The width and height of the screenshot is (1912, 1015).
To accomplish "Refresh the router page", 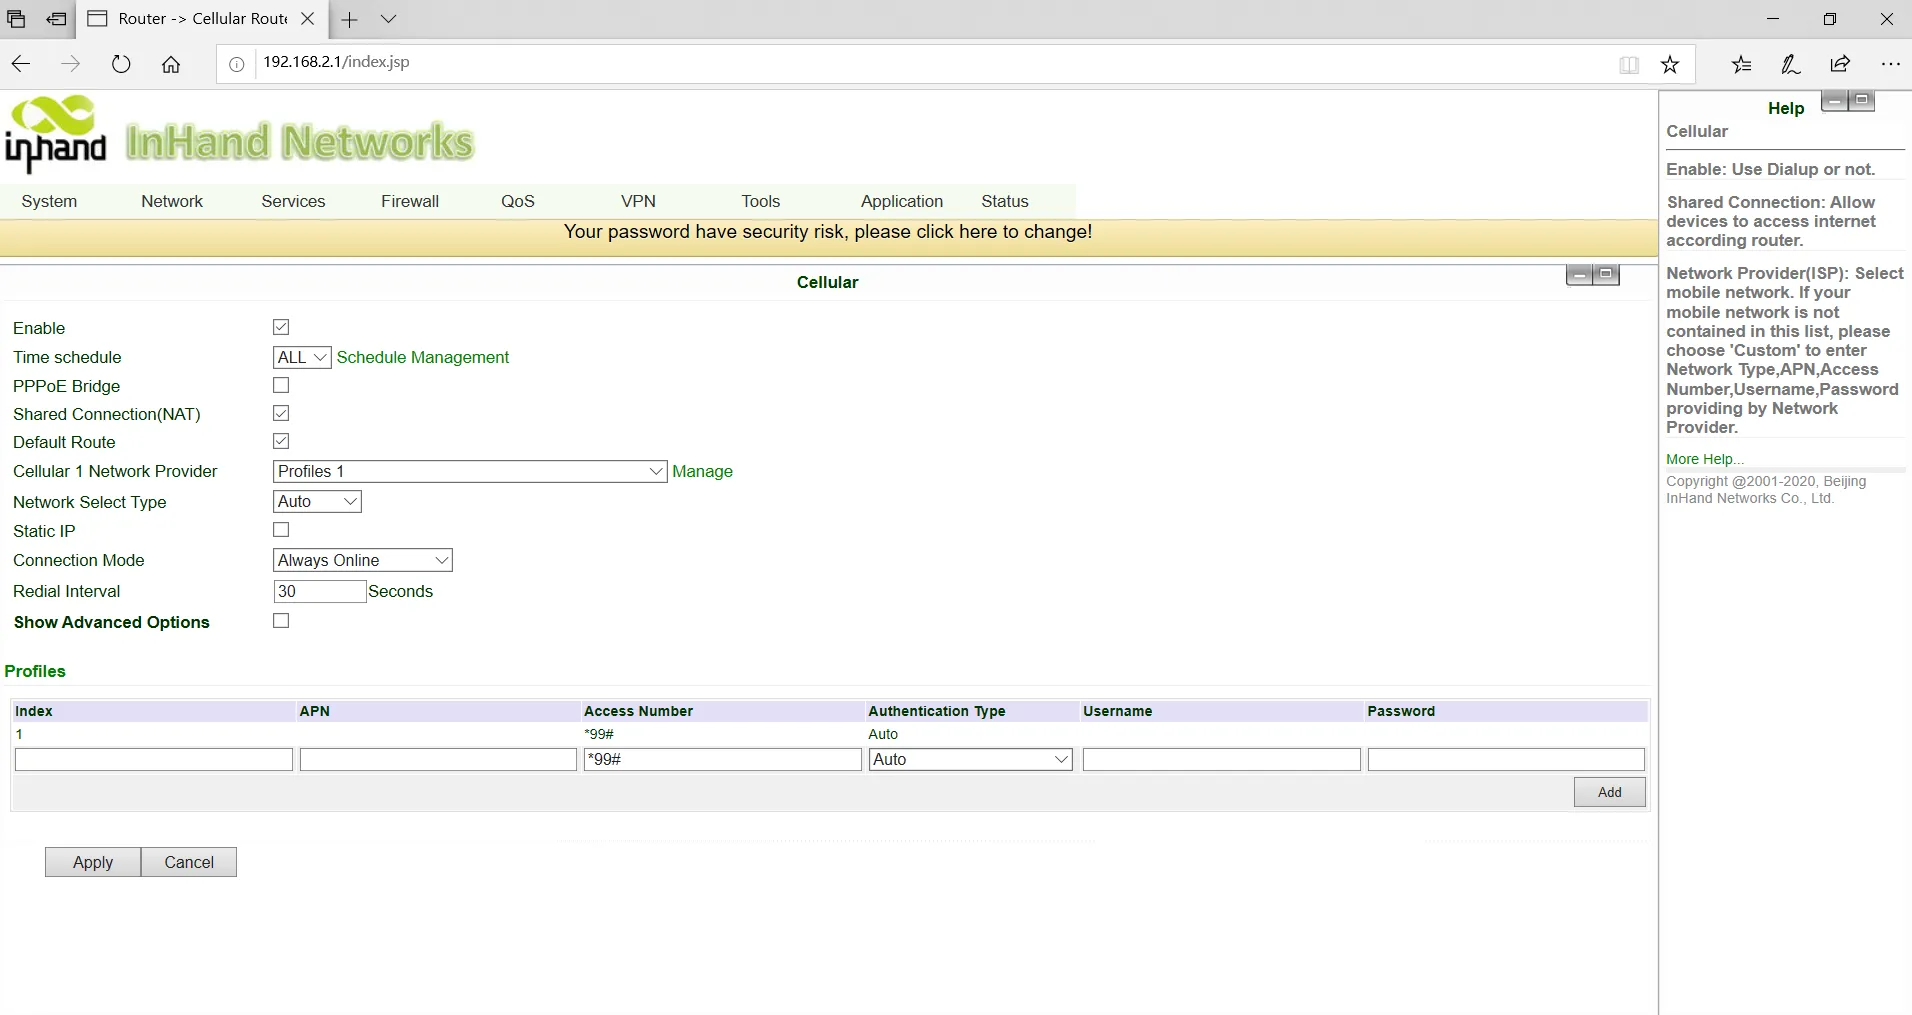I will (x=121, y=64).
